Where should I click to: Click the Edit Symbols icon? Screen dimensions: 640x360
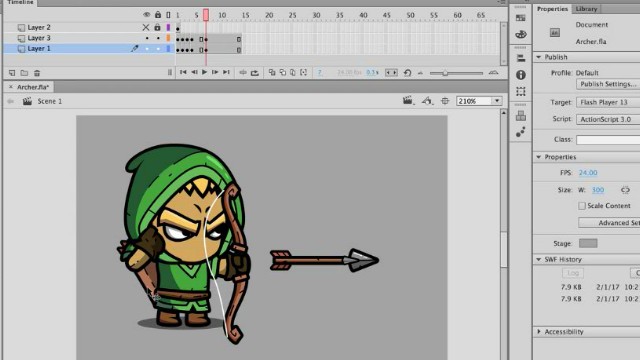click(x=427, y=100)
